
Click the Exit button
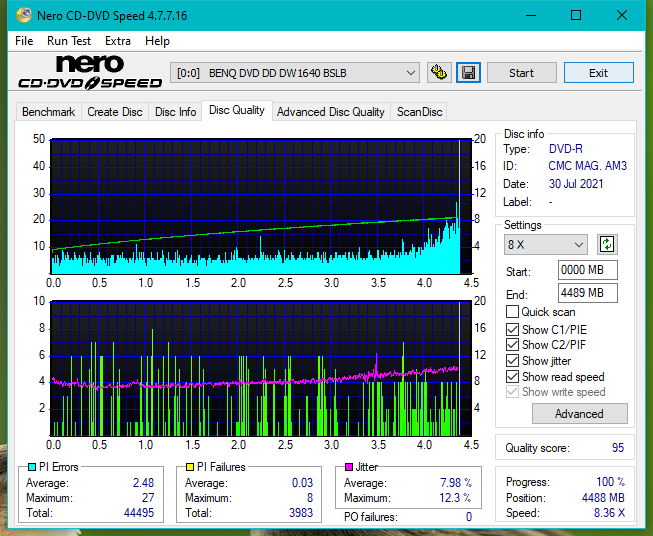pos(598,73)
